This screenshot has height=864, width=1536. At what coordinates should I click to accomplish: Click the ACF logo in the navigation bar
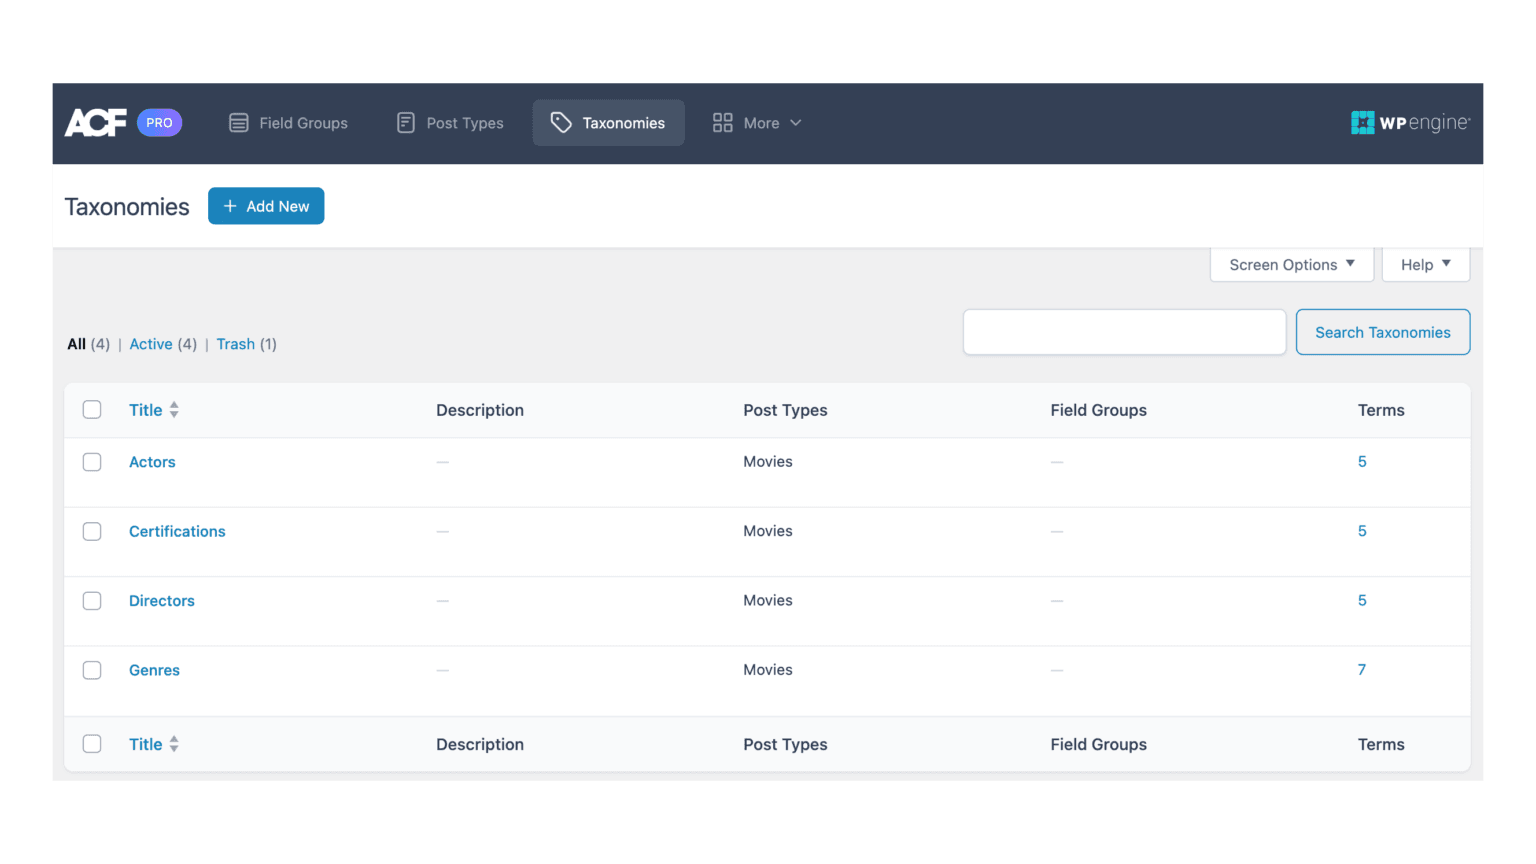pyautogui.click(x=95, y=122)
